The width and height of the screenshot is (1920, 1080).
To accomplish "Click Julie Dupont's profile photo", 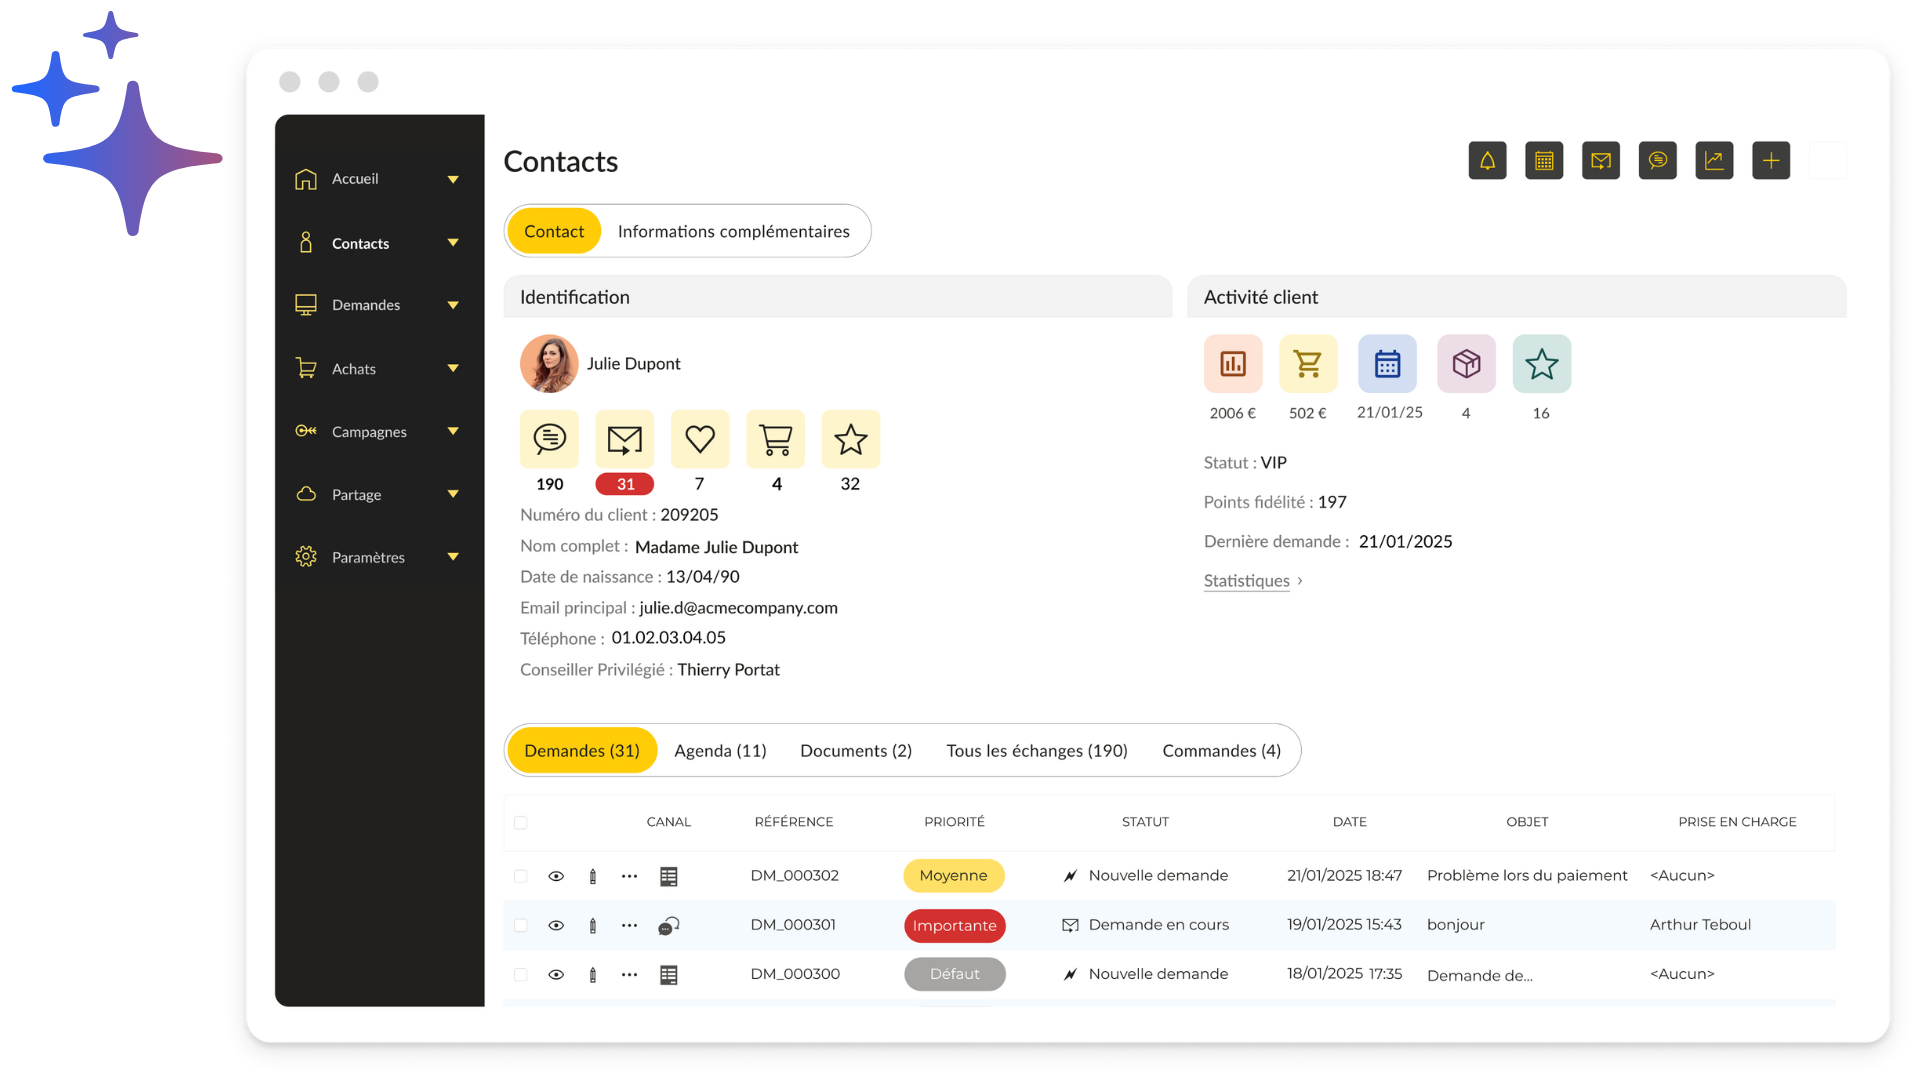I will pos(549,364).
